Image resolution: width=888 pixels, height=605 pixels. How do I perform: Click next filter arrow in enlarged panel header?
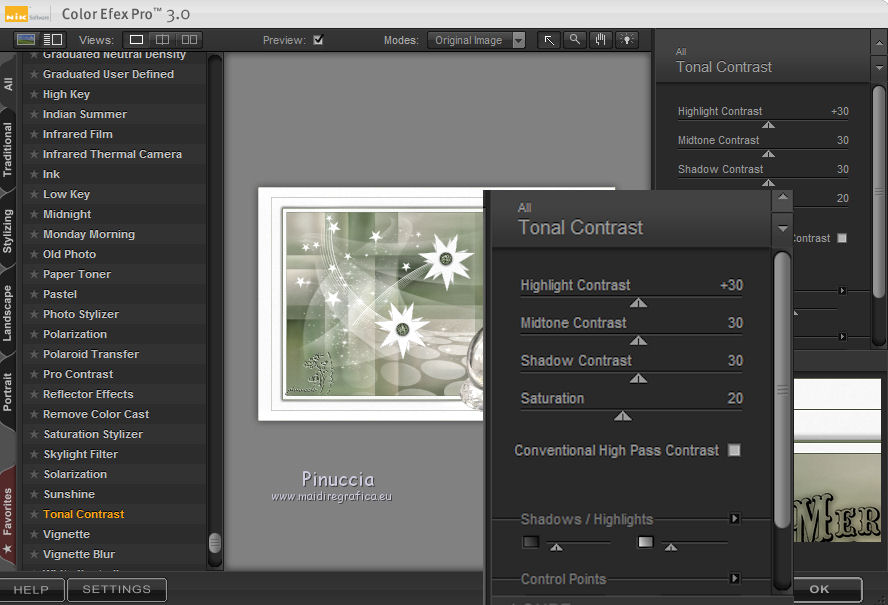[x=783, y=228]
